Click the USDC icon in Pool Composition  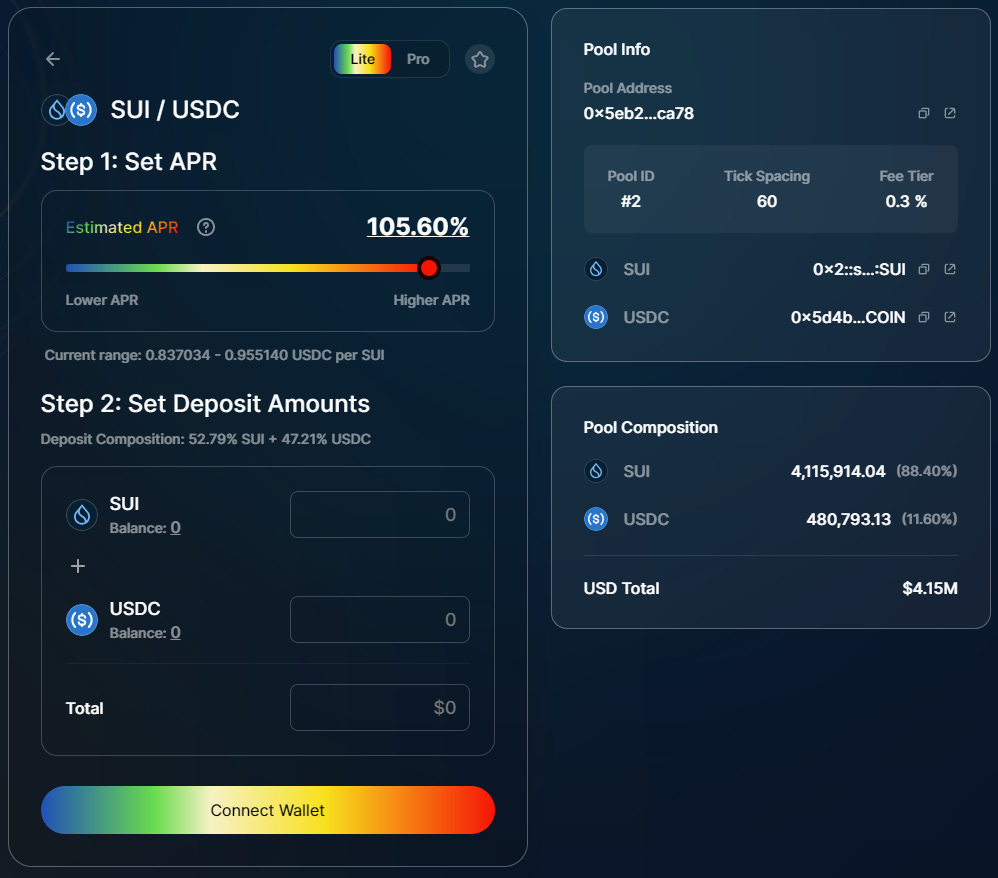click(x=596, y=519)
